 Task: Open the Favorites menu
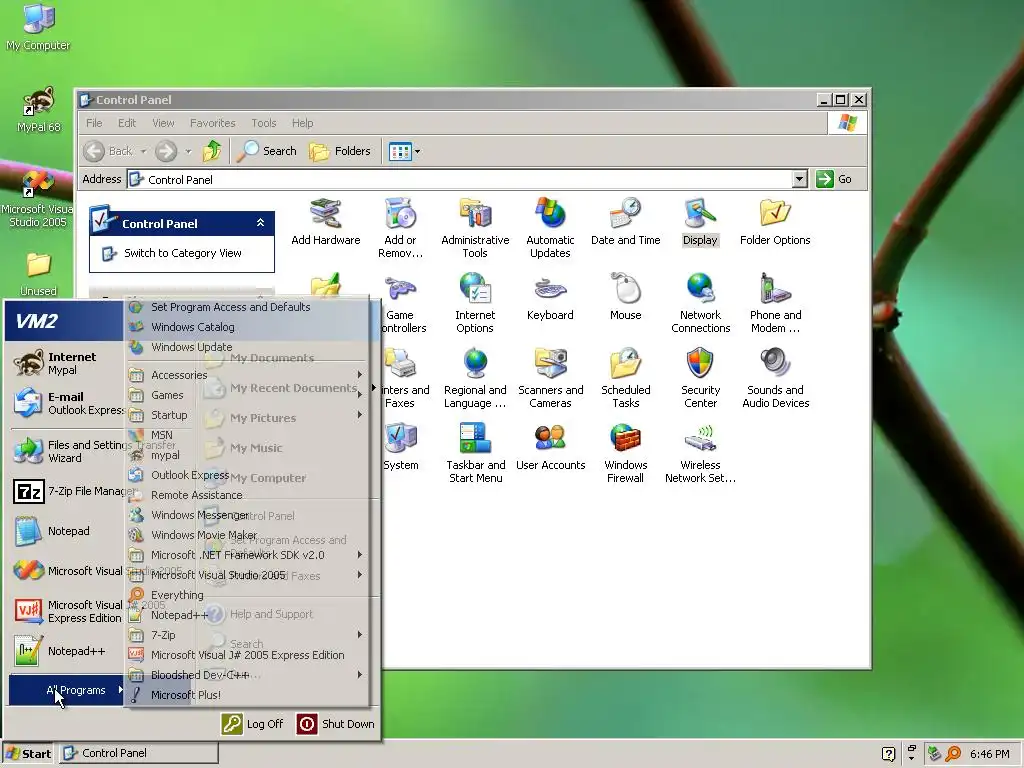point(212,123)
